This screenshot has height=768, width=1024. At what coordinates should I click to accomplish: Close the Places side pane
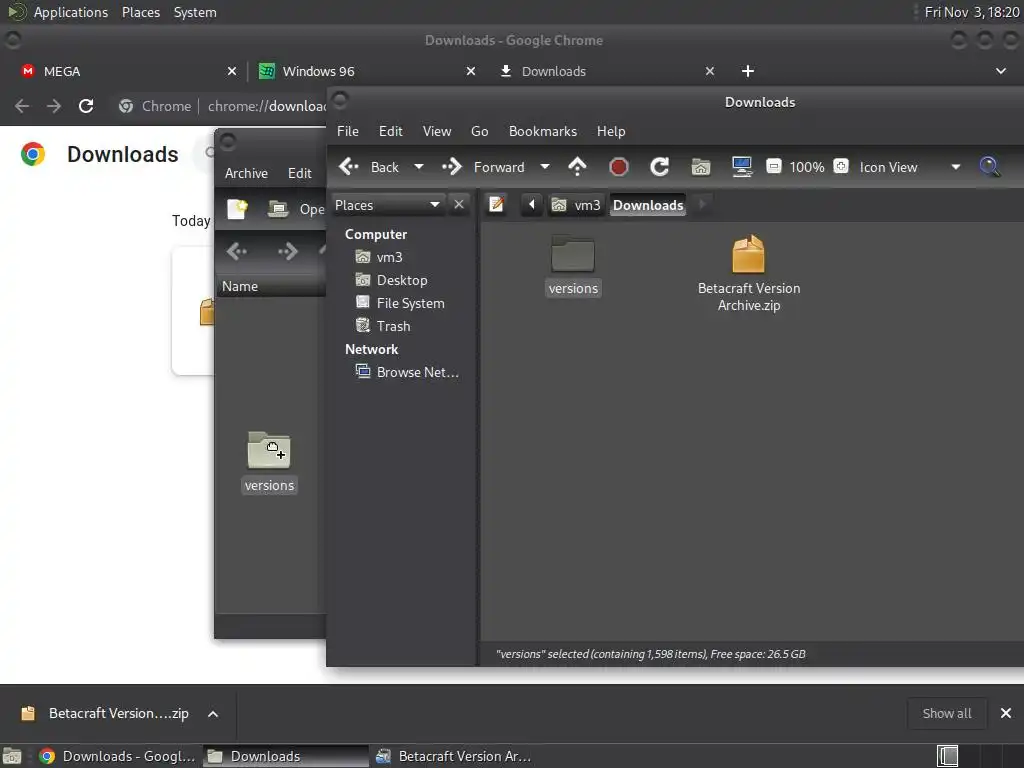tap(459, 204)
